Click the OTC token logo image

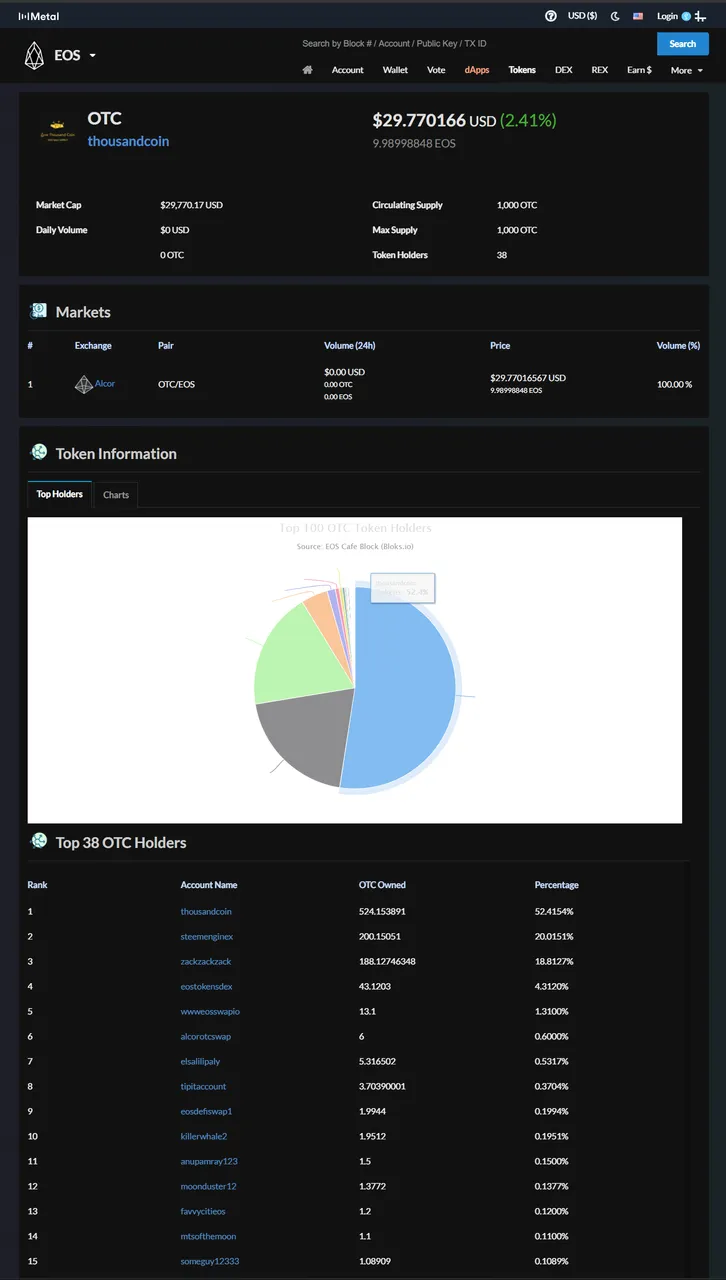[x=56, y=130]
